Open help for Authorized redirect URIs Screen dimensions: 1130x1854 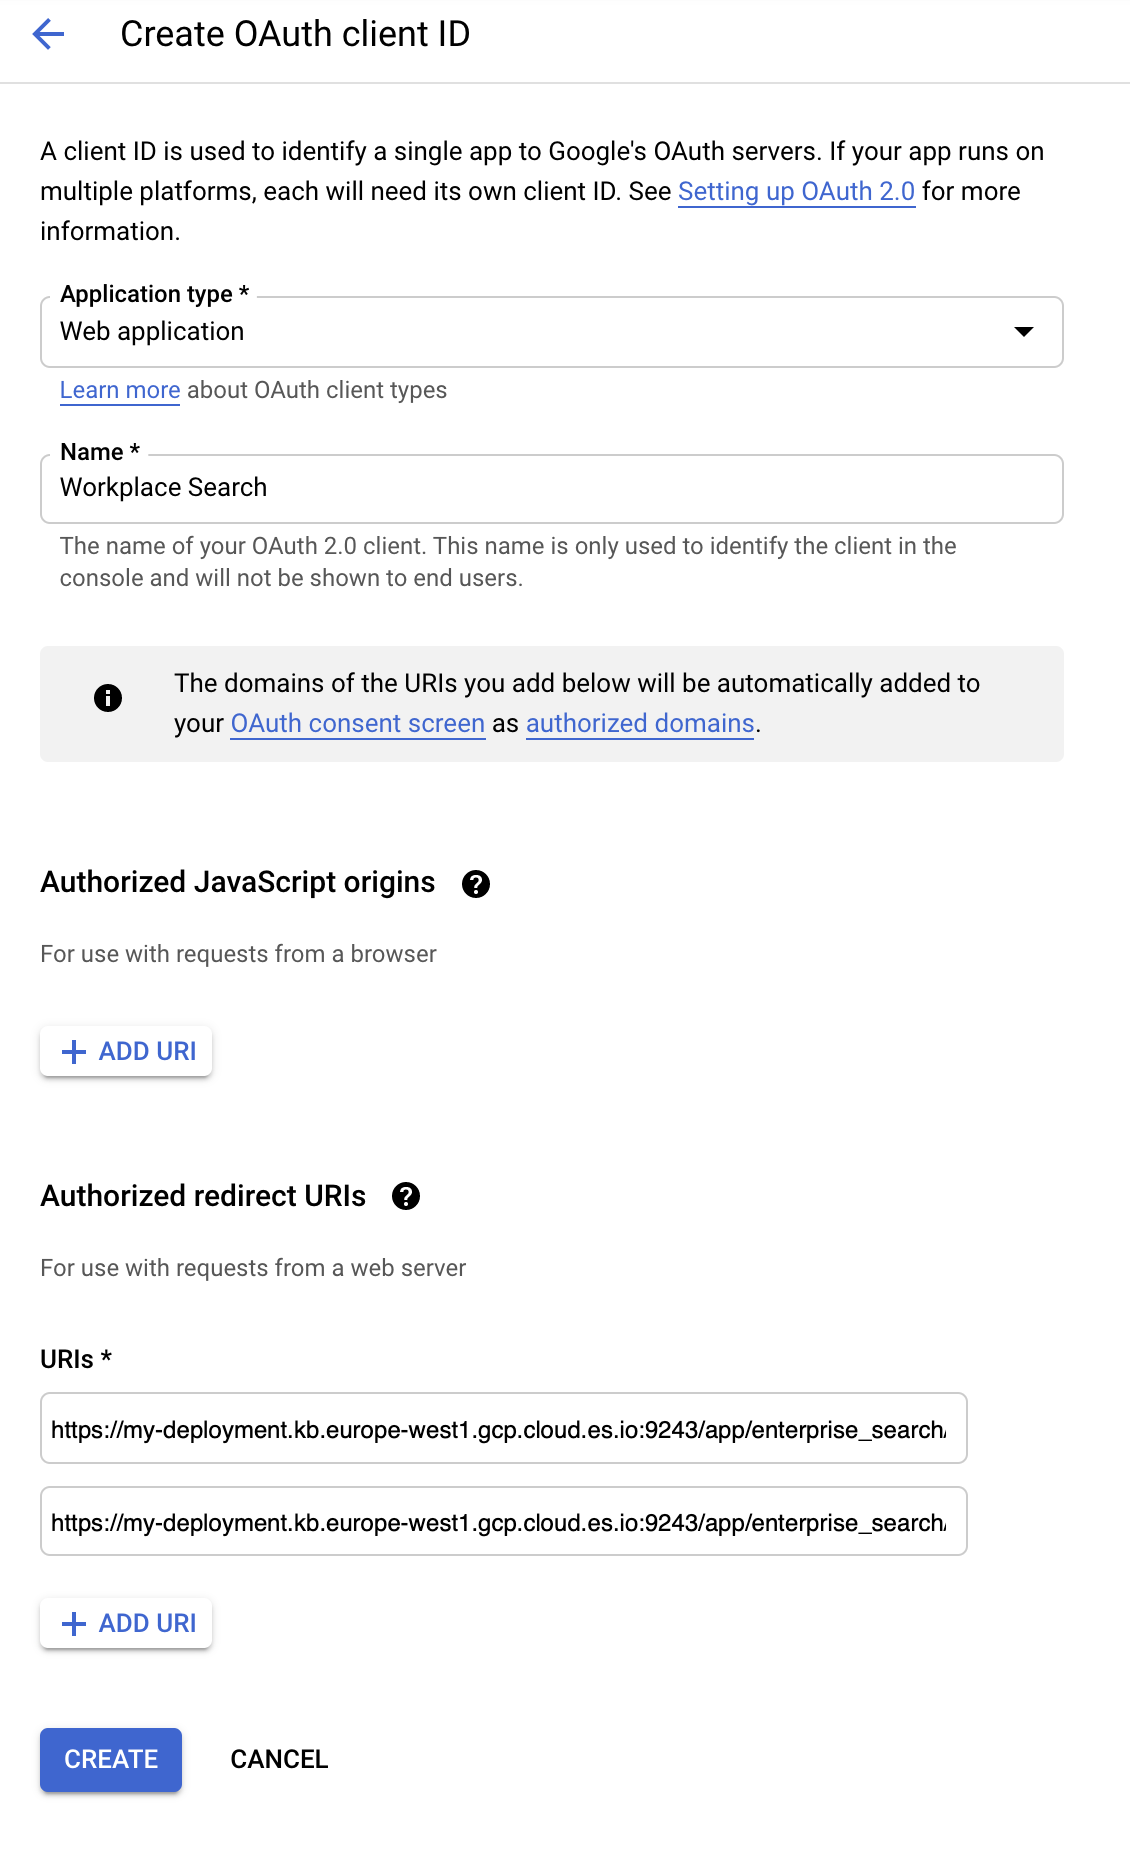(x=406, y=1196)
